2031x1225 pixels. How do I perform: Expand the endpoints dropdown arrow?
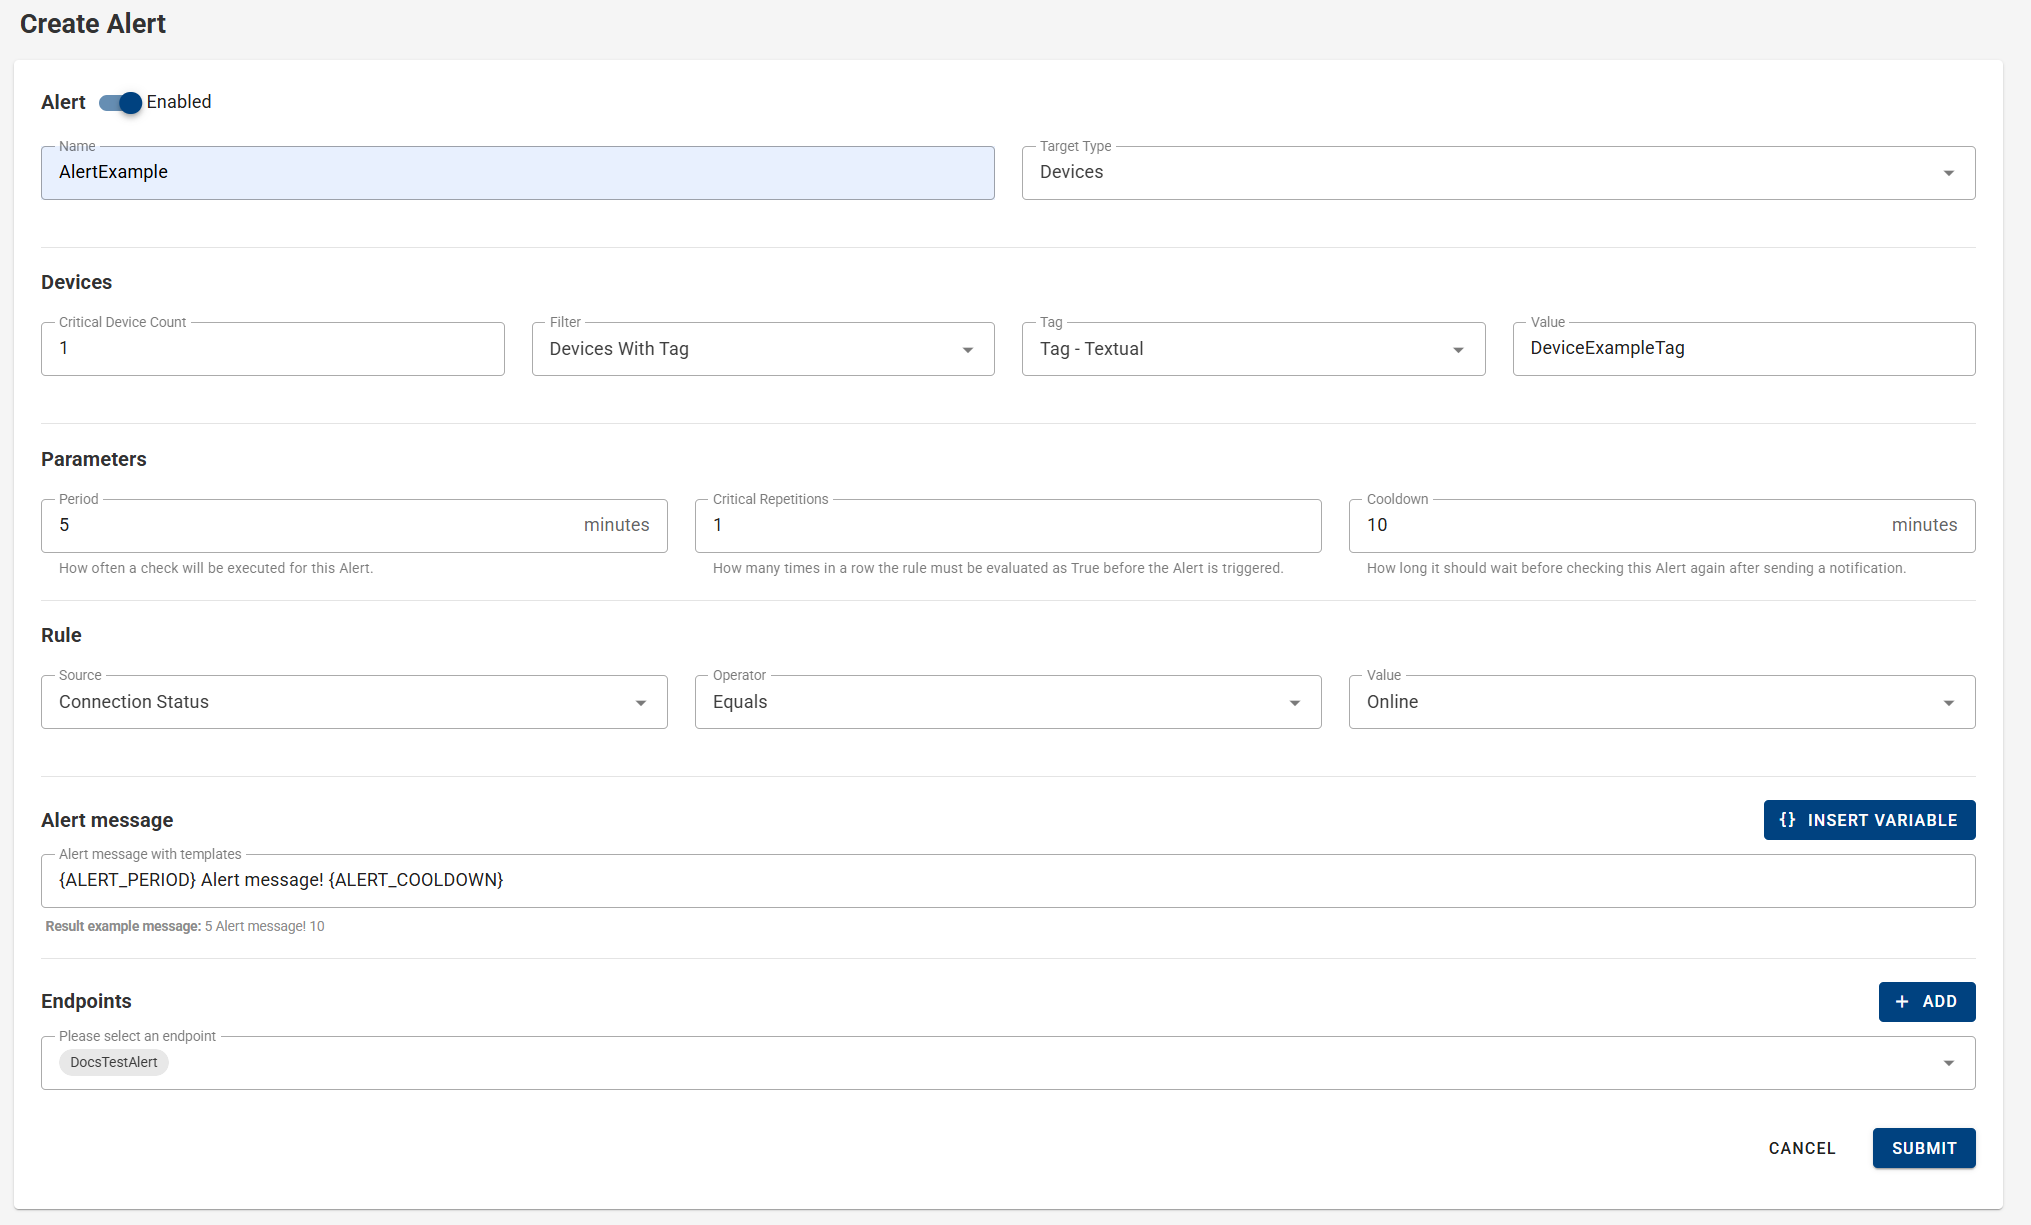(x=1948, y=1063)
